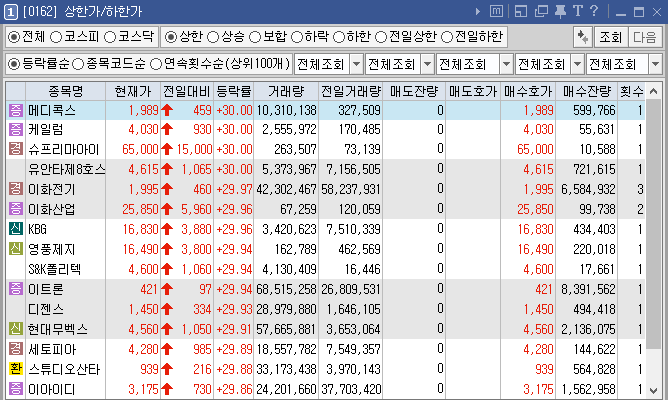Sort by 거래량 column header
This screenshot has height=400, width=668.
click(286, 91)
